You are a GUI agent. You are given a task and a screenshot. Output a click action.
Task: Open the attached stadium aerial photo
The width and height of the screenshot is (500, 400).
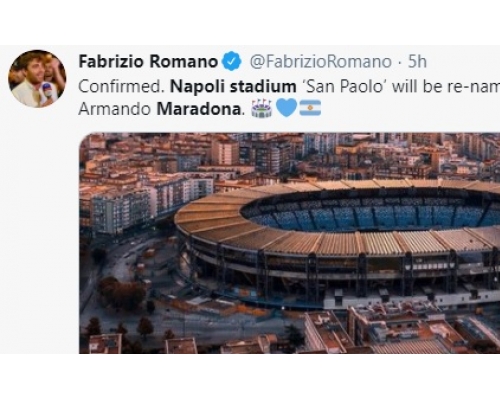[x=290, y=243]
